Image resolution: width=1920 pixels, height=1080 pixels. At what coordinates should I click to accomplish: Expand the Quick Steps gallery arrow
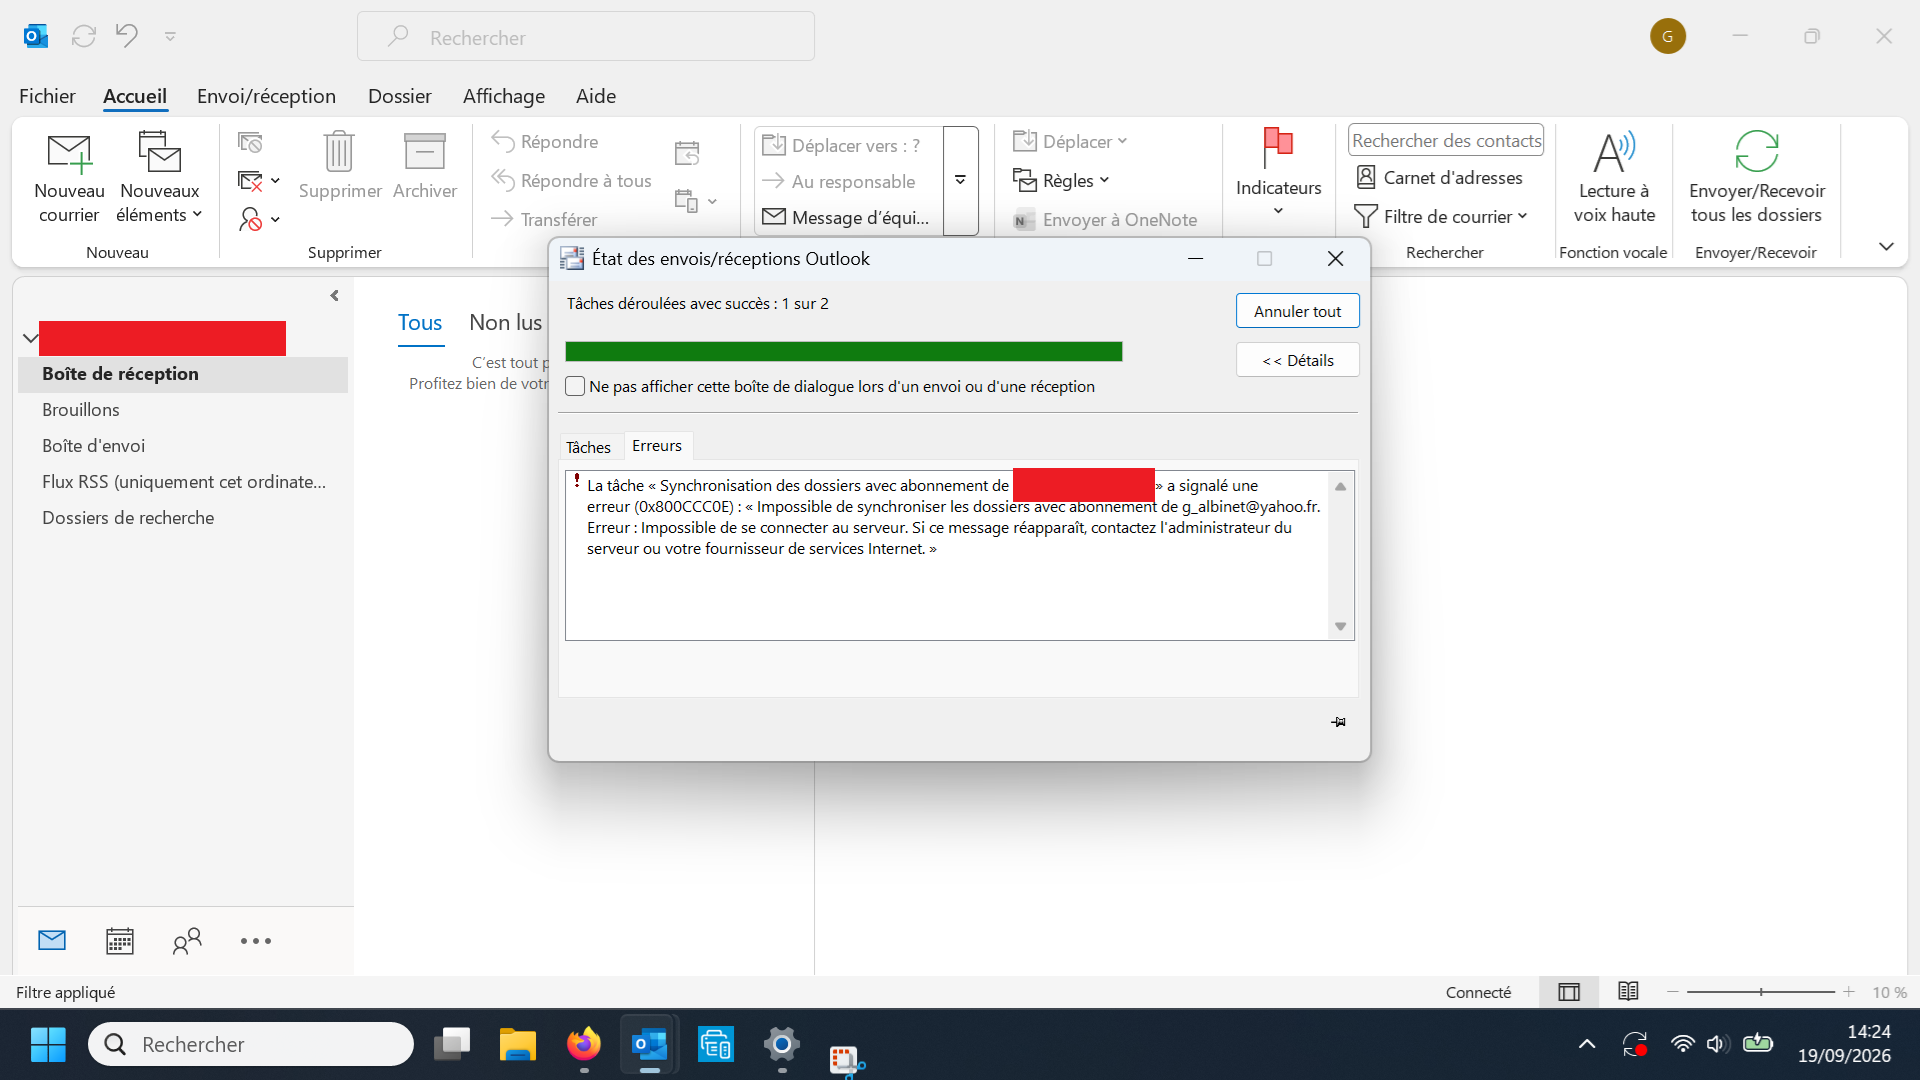(960, 180)
